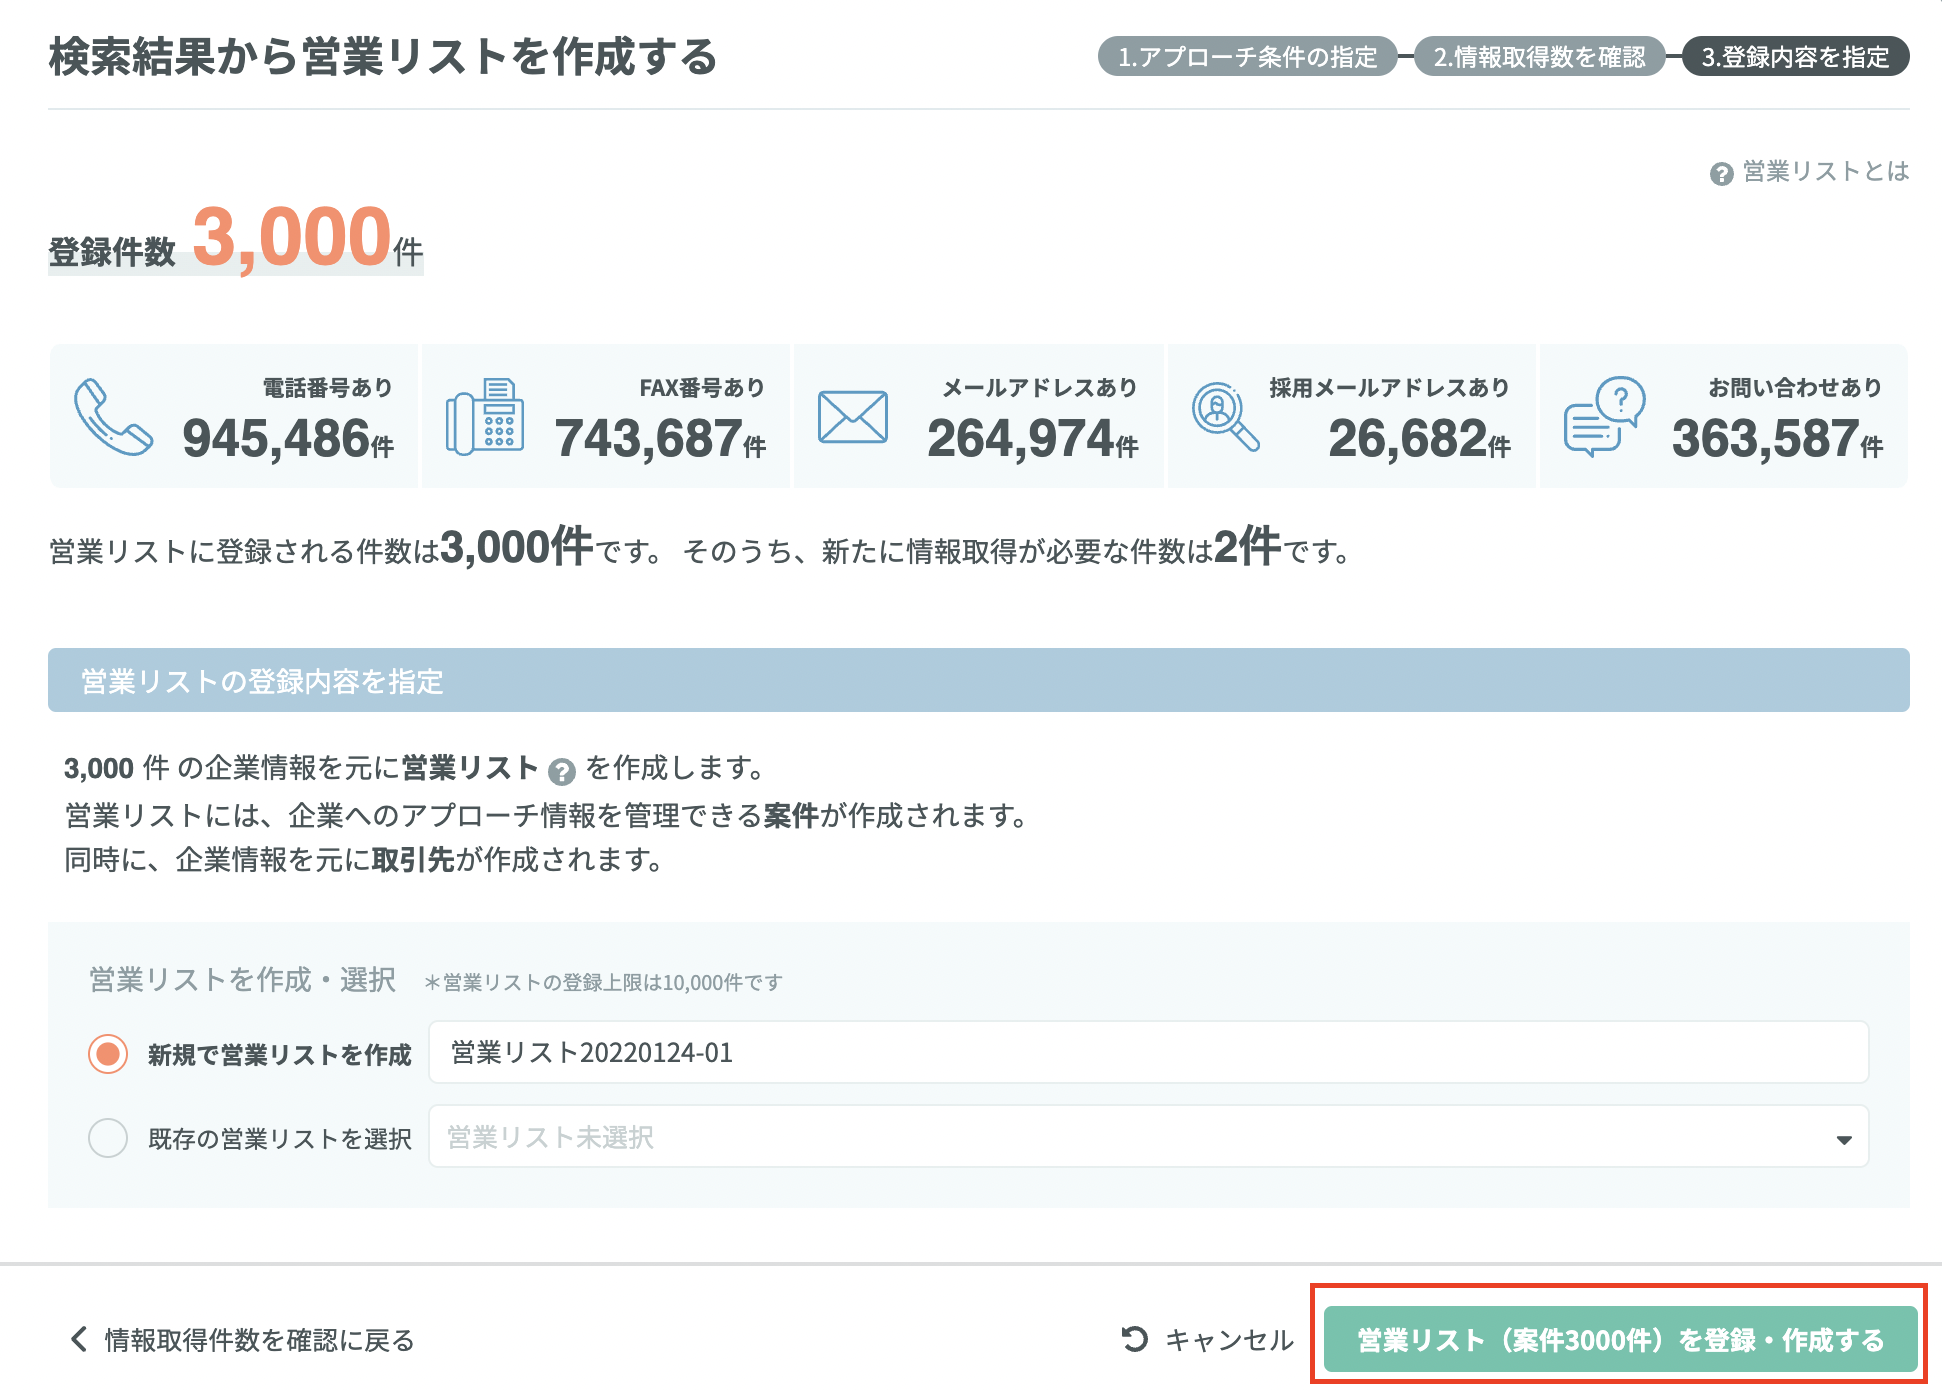Open the 営業リスト未選択 dropdown
Screen dimensions: 1942x1390
(1148, 1136)
